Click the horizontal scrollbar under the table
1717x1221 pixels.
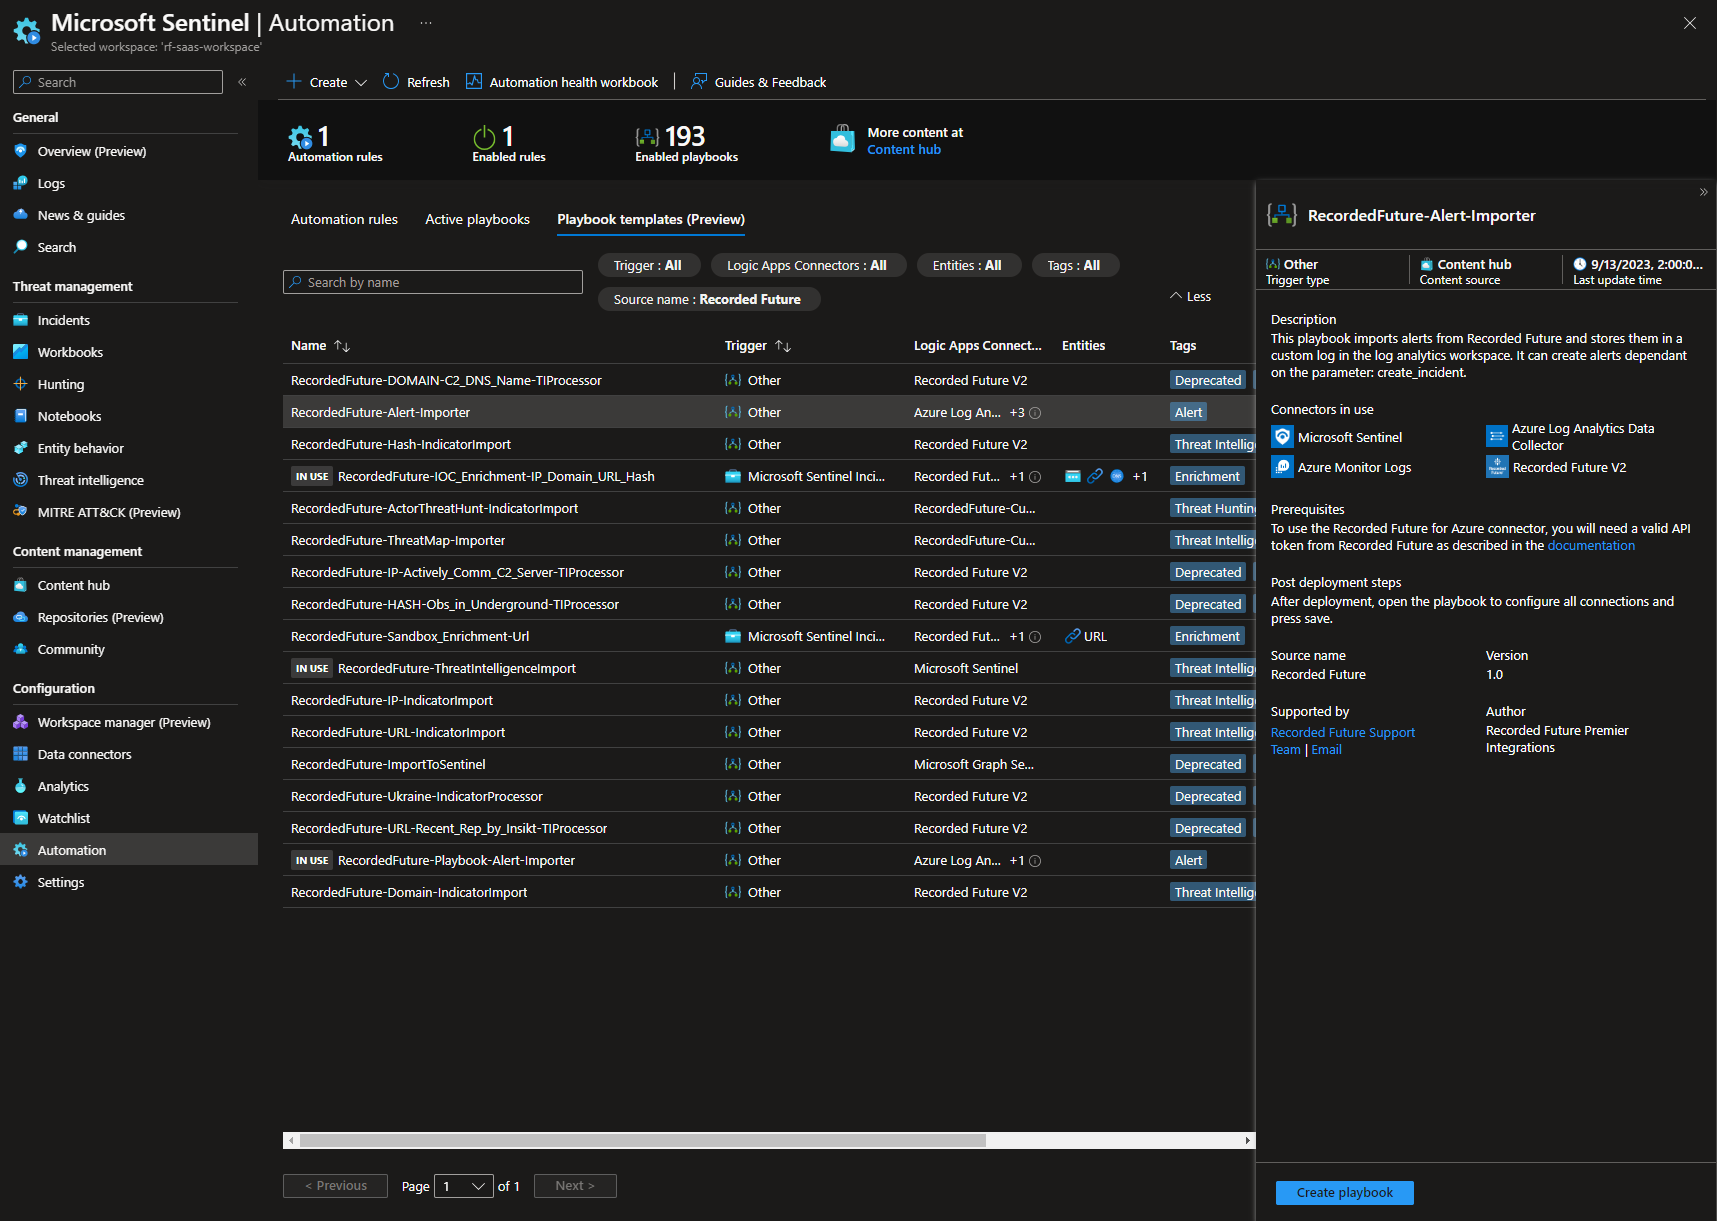[x=642, y=1140]
